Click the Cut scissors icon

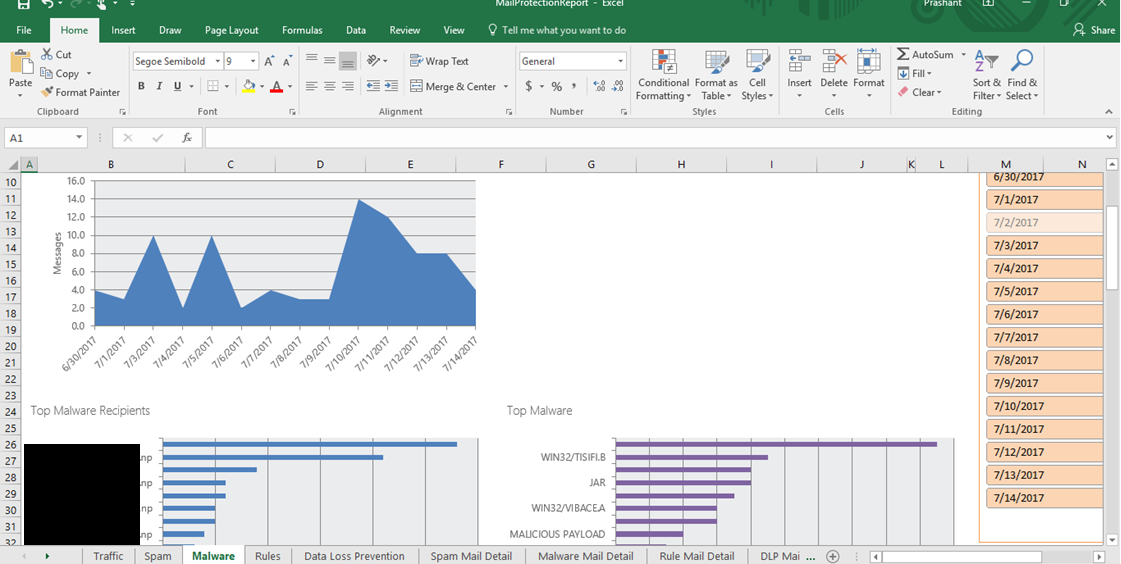(47, 54)
